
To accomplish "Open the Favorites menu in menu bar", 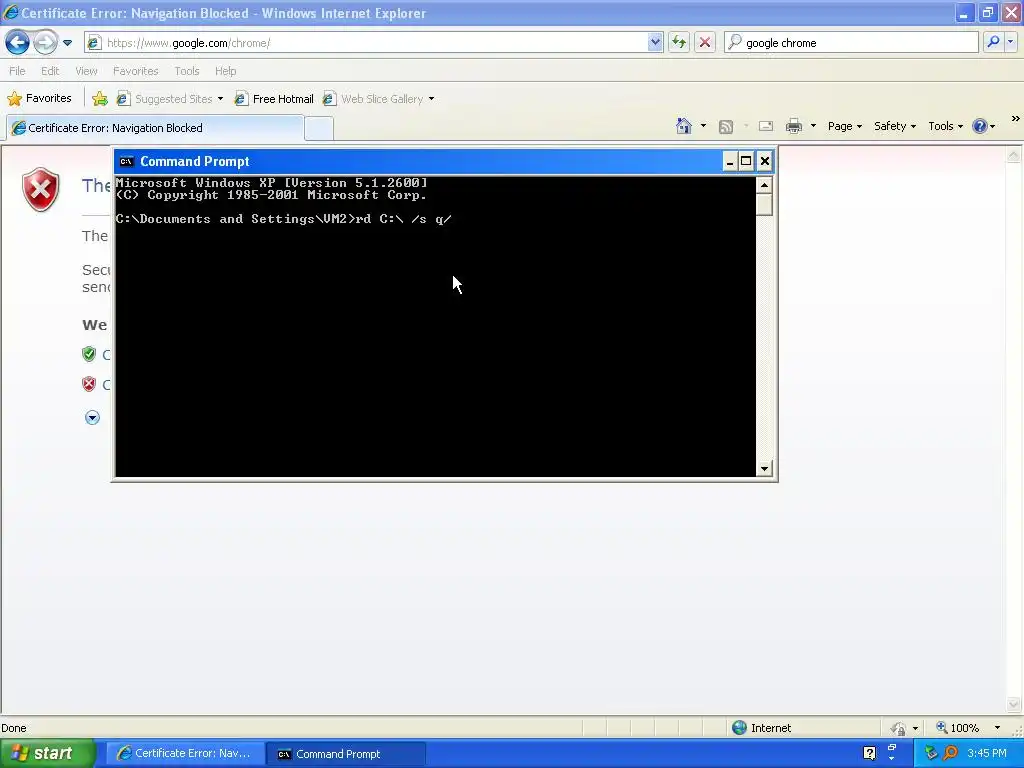I will tap(136, 71).
